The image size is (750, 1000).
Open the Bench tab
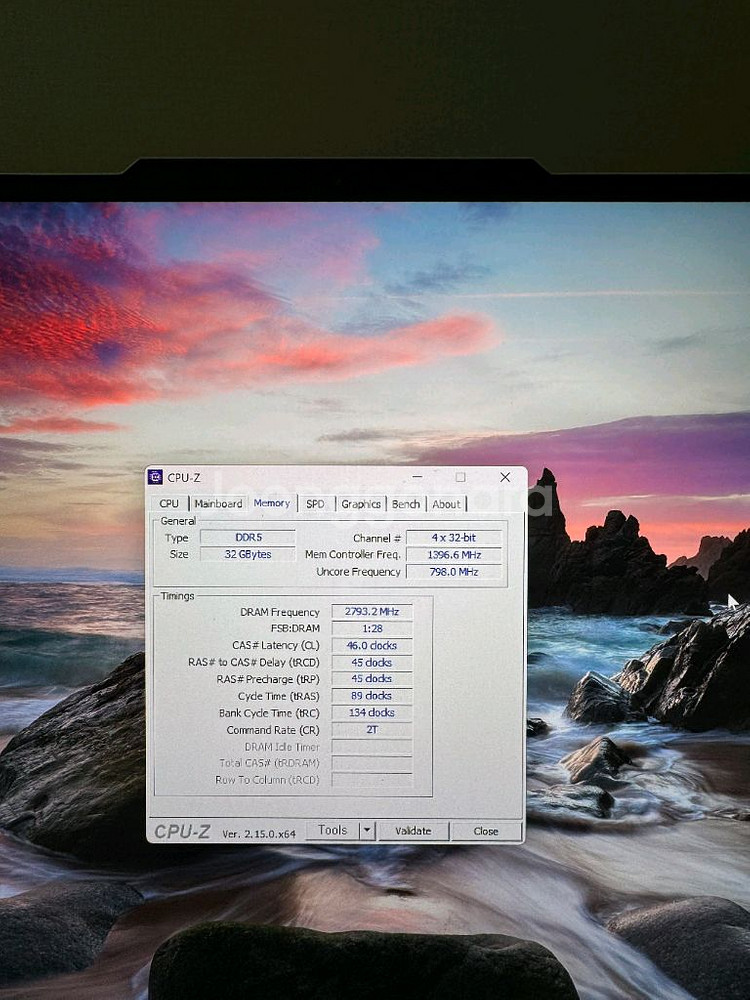tap(406, 504)
